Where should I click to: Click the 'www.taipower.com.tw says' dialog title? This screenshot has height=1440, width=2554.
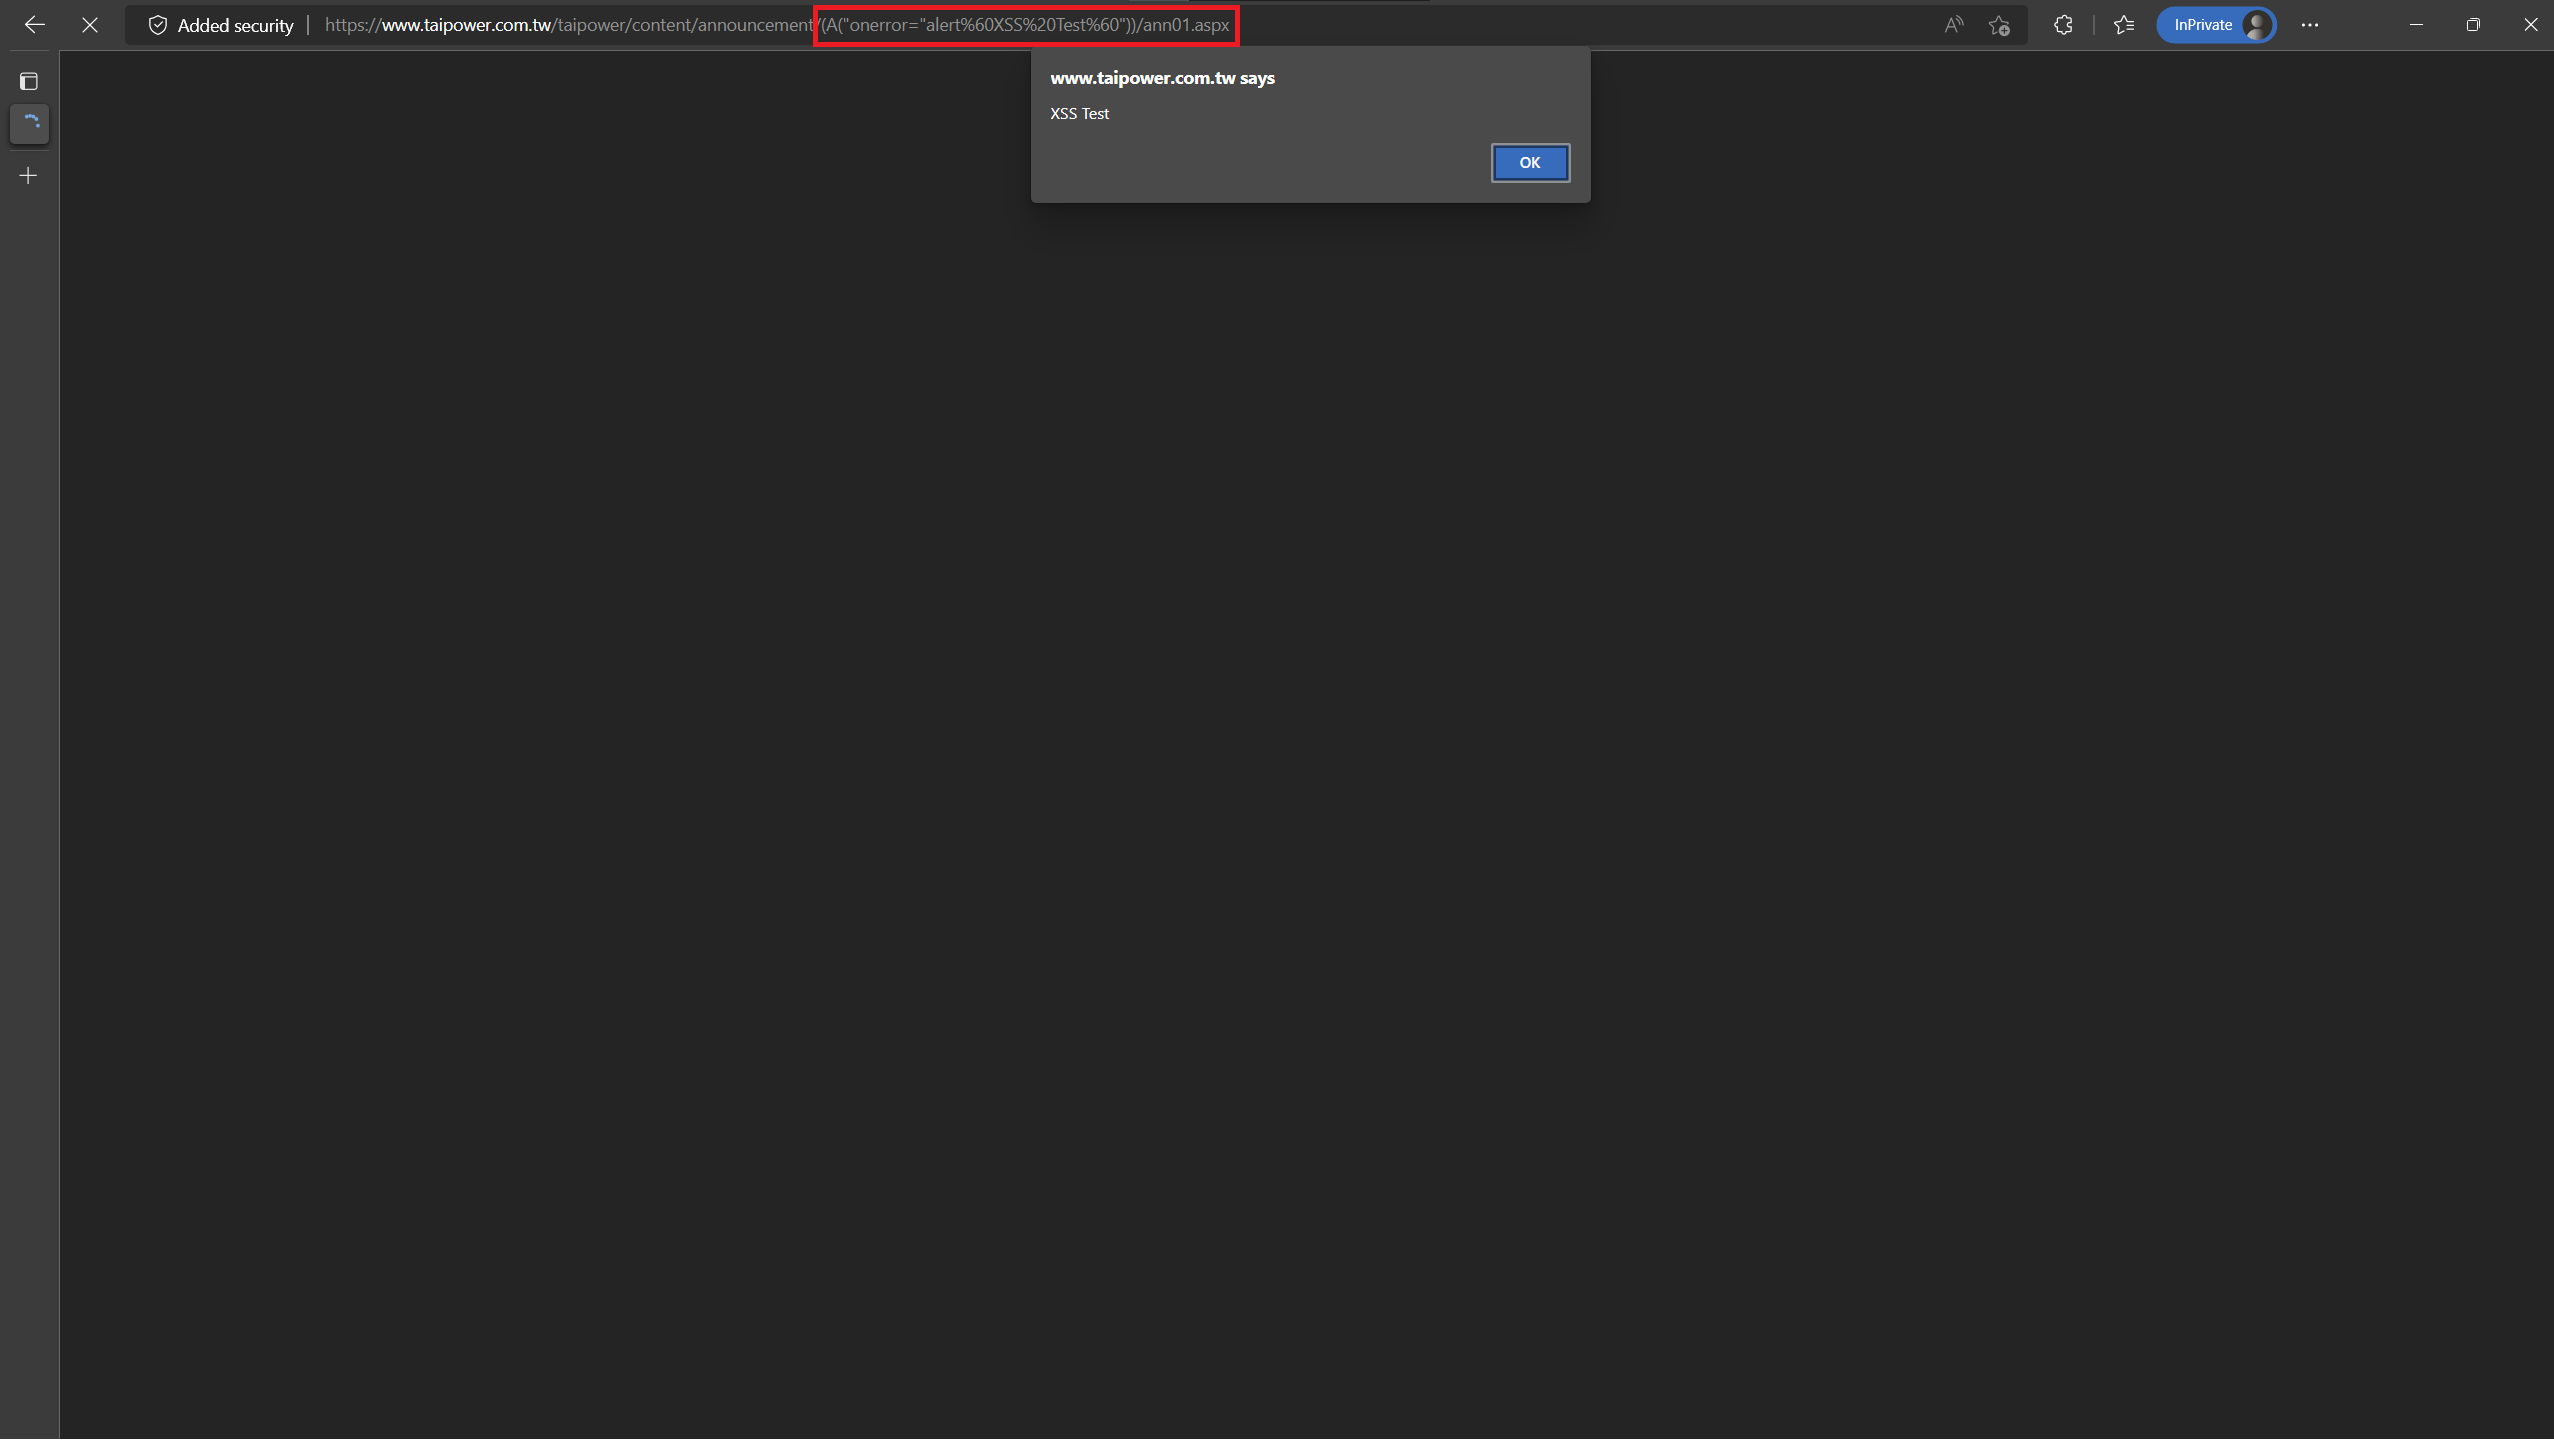pyautogui.click(x=1162, y=78)
